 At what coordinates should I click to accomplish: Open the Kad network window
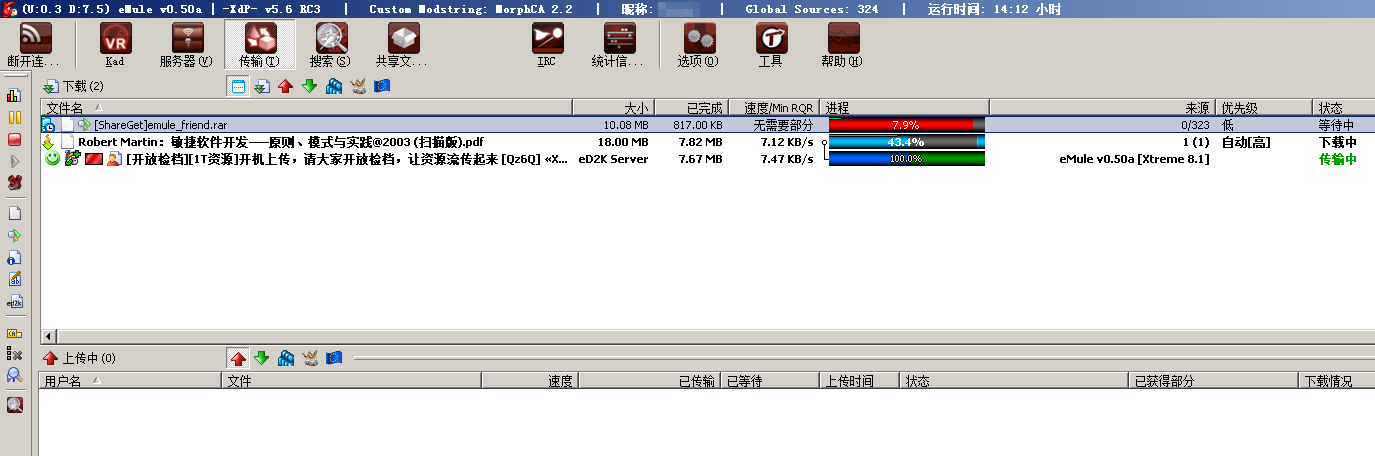click(x=115, y=45)
